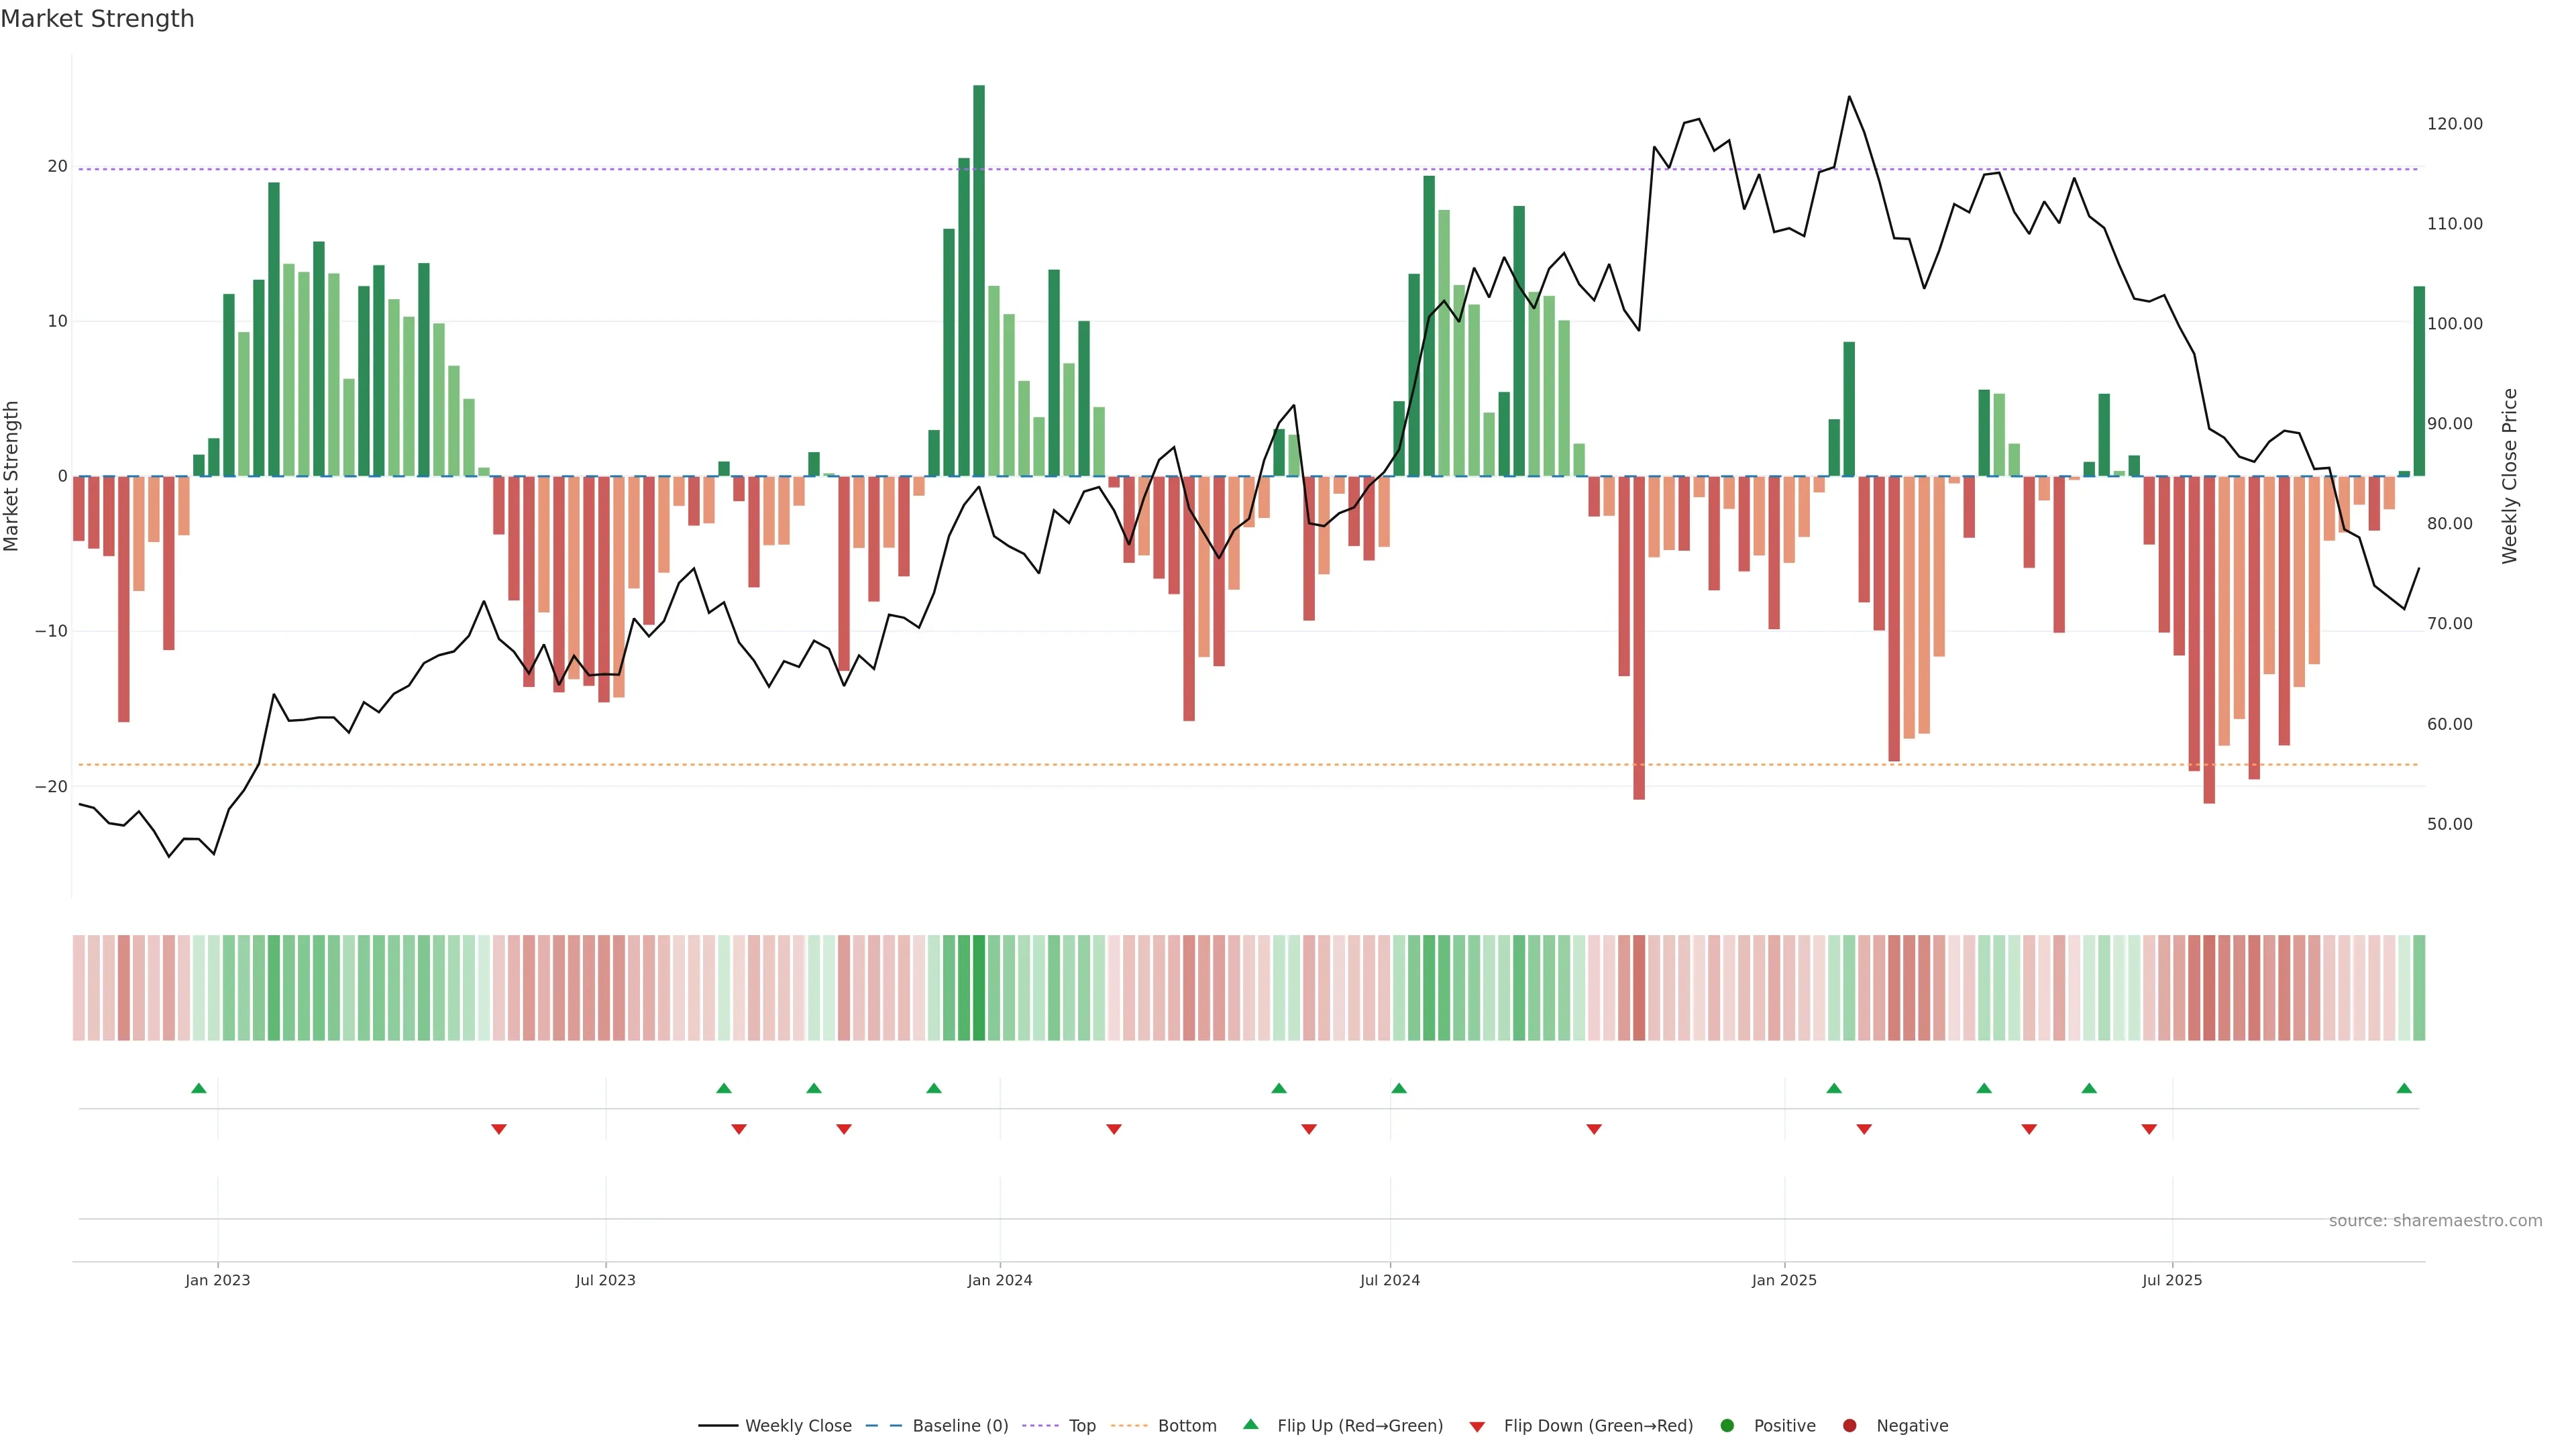Click the Positive green circle legend icon
The image size is (2576, 1449).
(x=1727, y=1425)
